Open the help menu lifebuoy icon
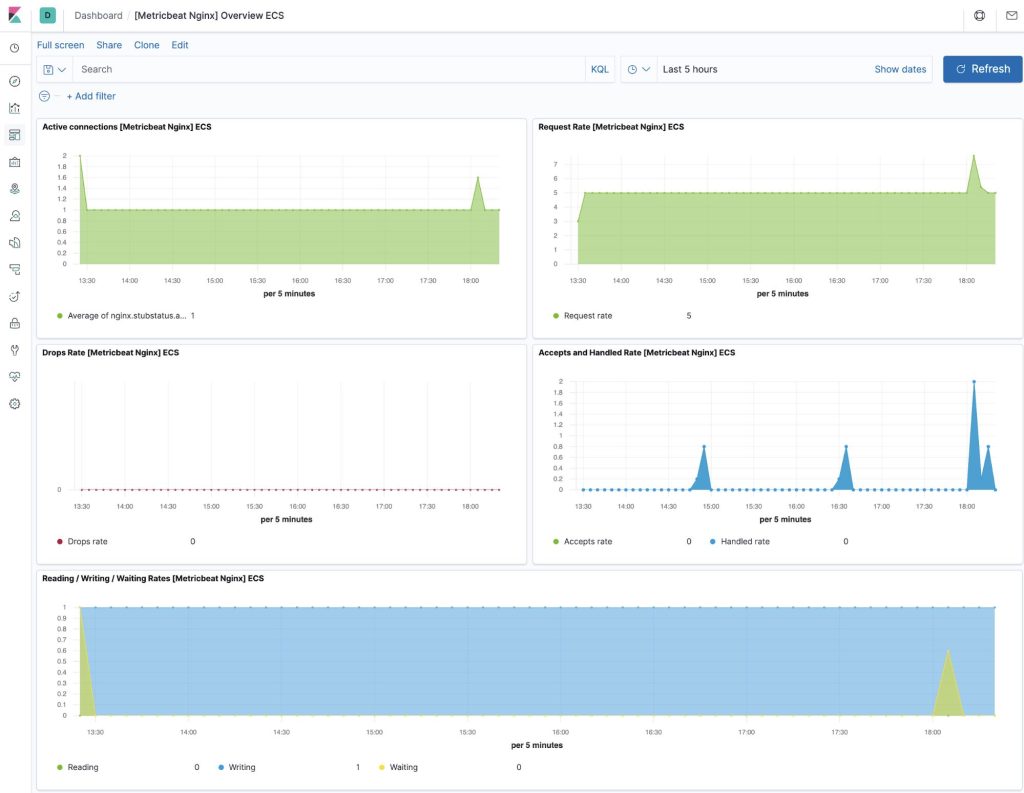 [979, 15]
